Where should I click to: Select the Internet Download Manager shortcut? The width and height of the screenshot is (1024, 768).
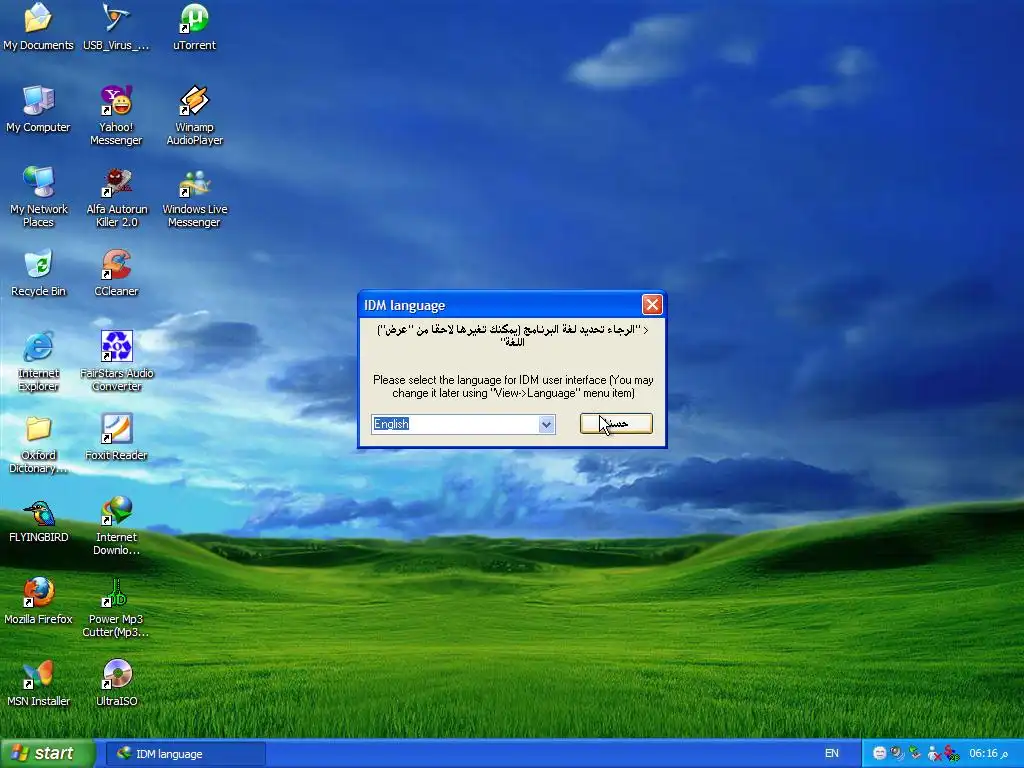point(116,526)
